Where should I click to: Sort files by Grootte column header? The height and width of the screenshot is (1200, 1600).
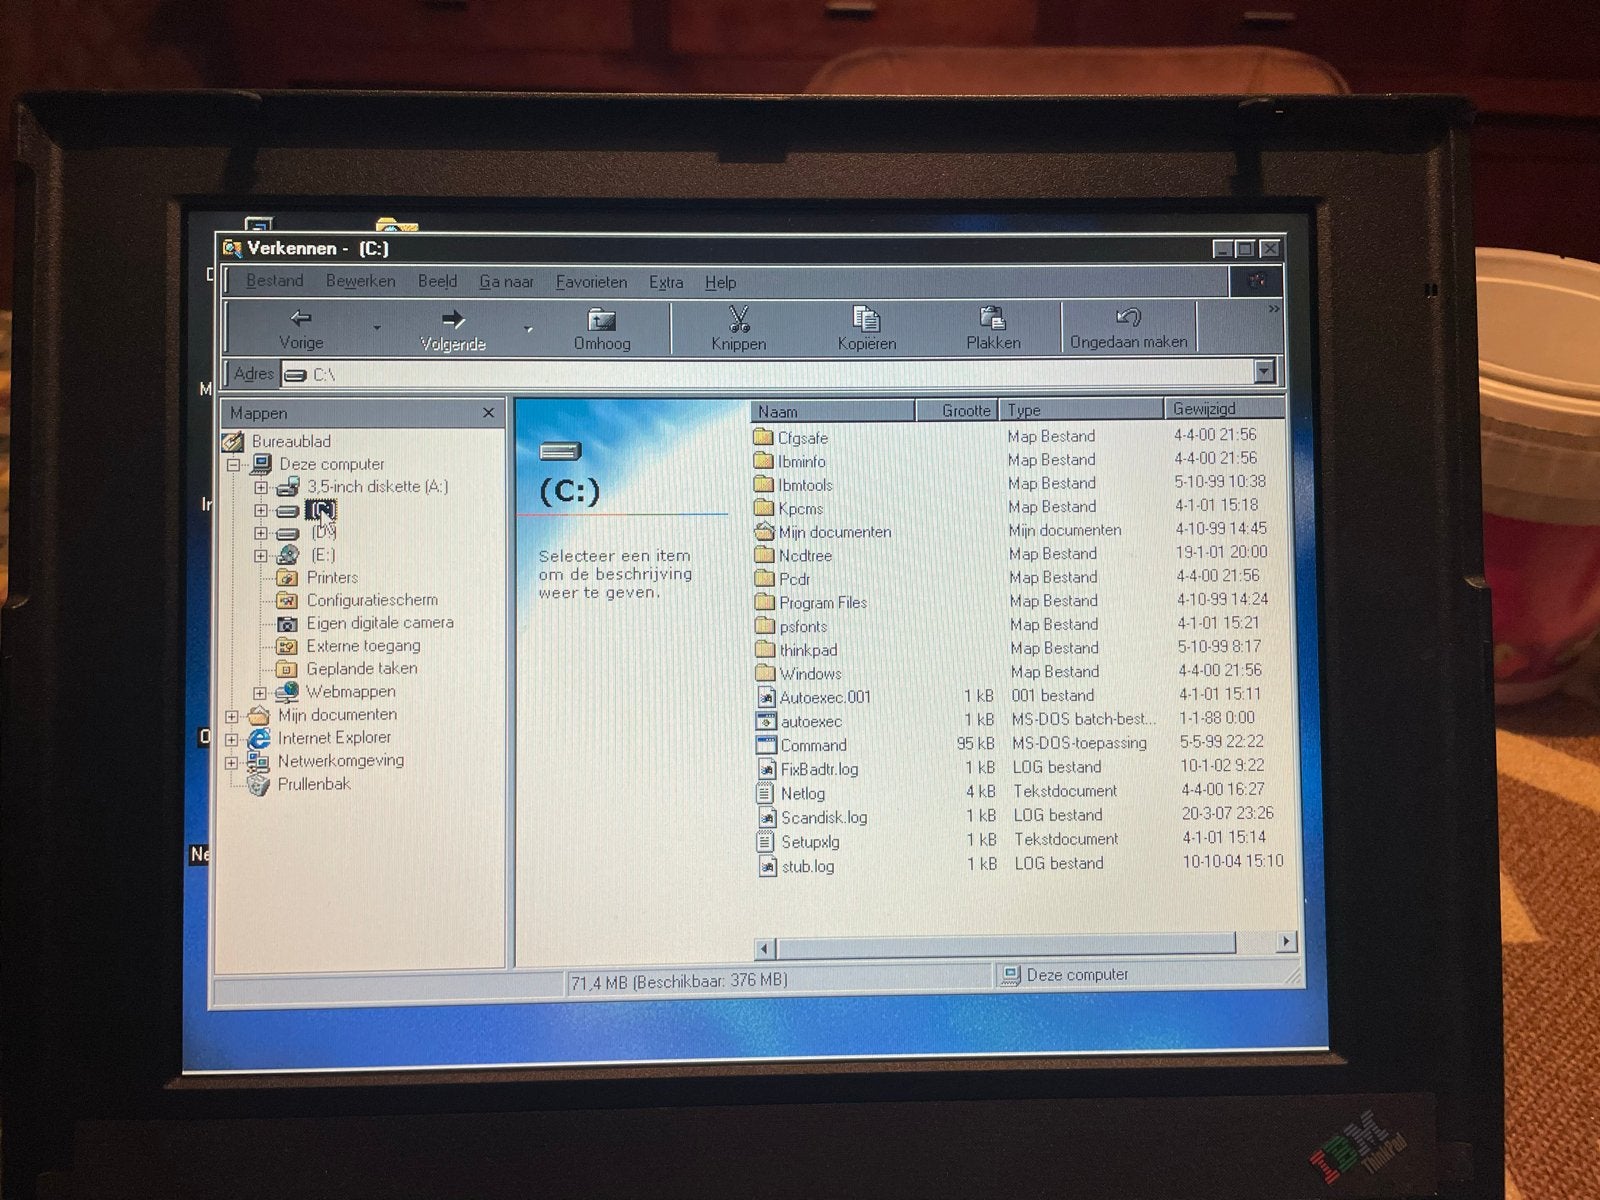tap(956, 410)
